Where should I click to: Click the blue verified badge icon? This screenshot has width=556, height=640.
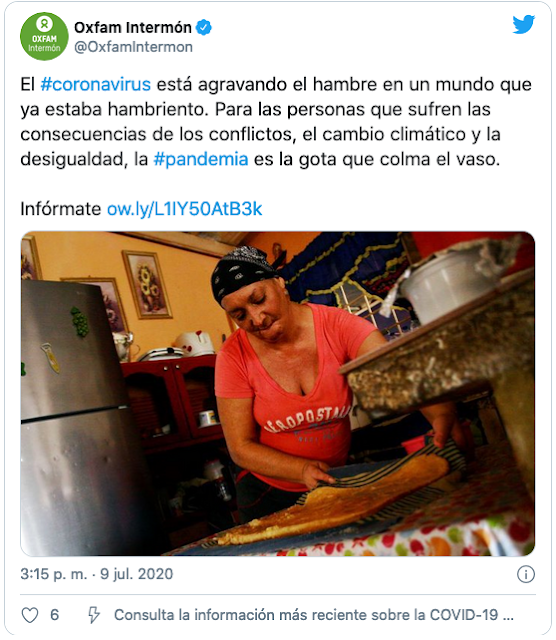pos(204,28)
